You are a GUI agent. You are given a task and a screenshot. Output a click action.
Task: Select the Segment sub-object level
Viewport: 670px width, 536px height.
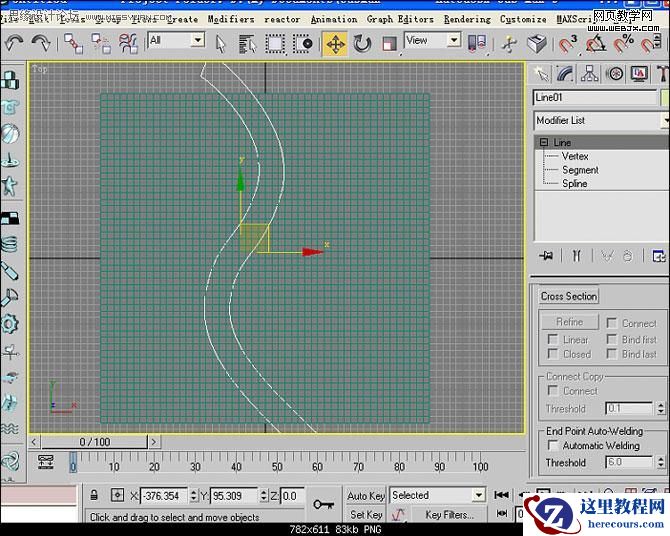pos(580,170)
